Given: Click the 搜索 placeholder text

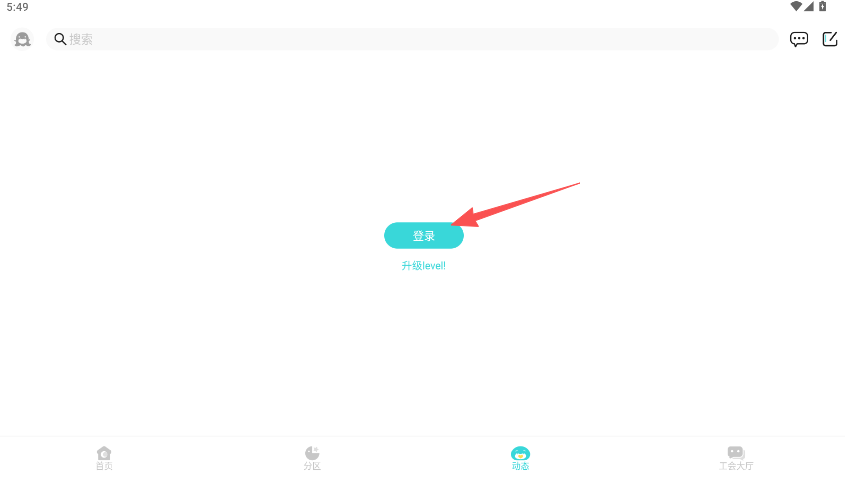Looking at the screenshot, I should [x=81, y=39].
